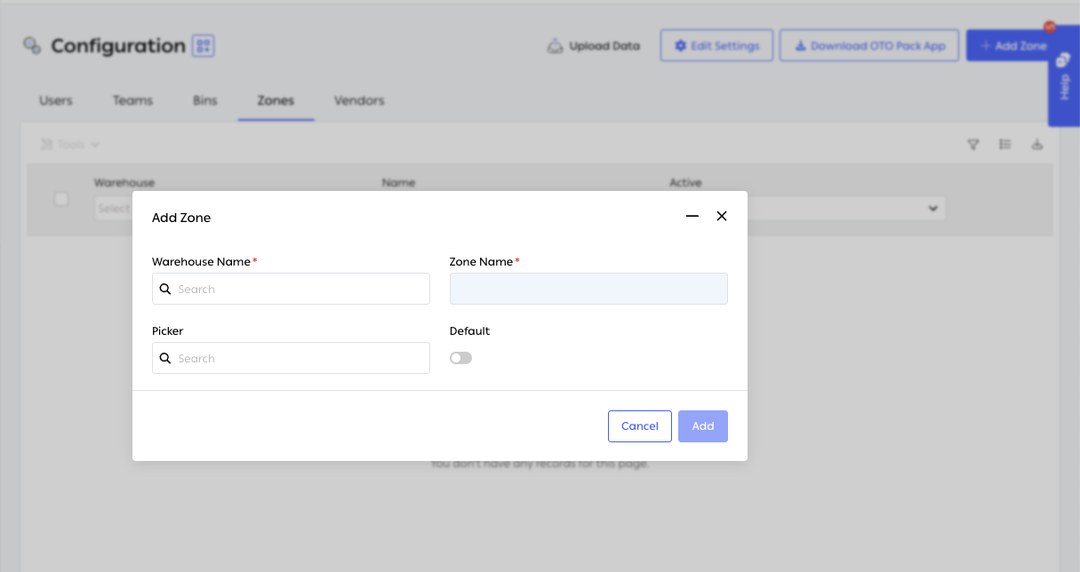1080x572 pixels.
Task: Focus the Picker search field
Action: (291, 358)
